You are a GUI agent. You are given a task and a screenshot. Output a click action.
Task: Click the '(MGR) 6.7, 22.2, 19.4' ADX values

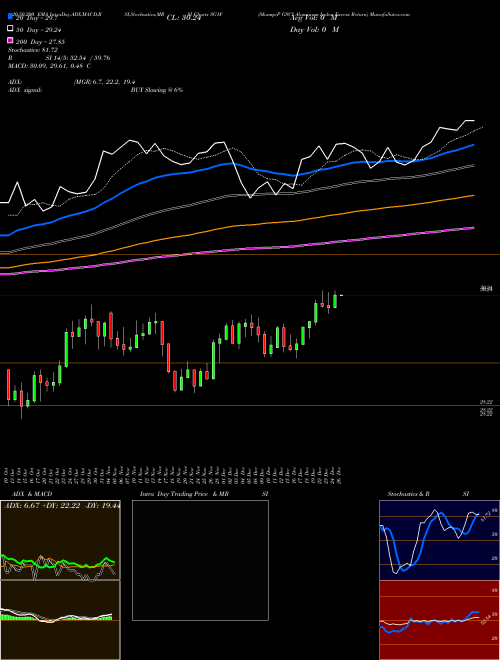pyautogui.click(x=105, y=82)
